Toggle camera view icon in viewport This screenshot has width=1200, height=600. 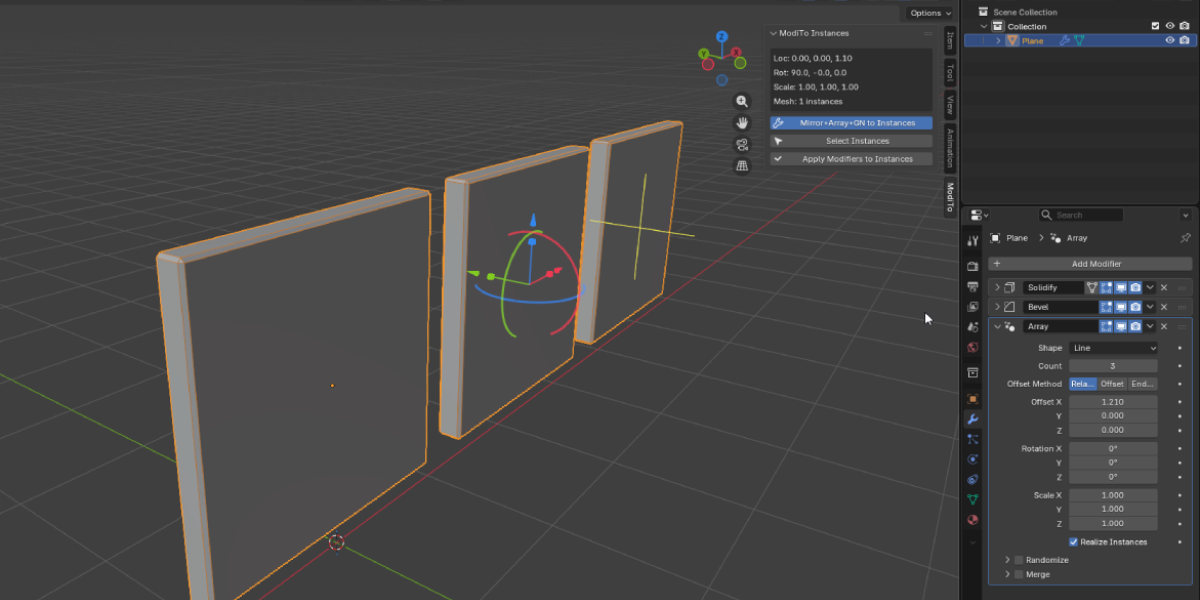click(x=742, y=145)
